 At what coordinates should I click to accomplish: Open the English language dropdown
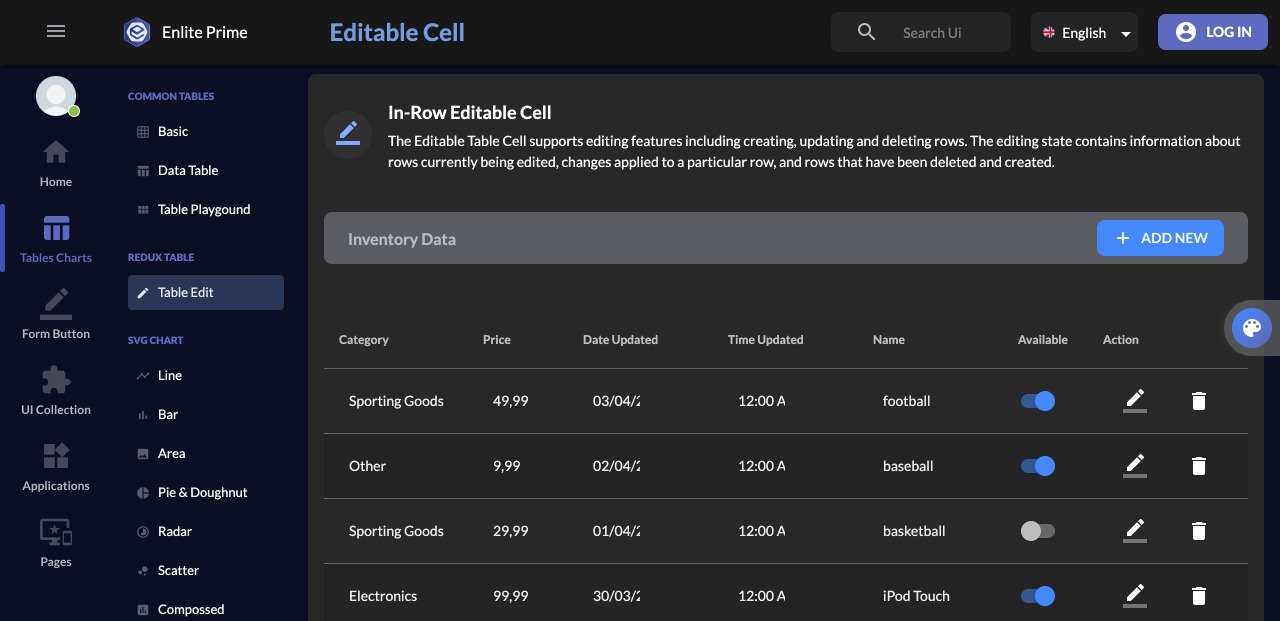click(x=1085, y=33)
